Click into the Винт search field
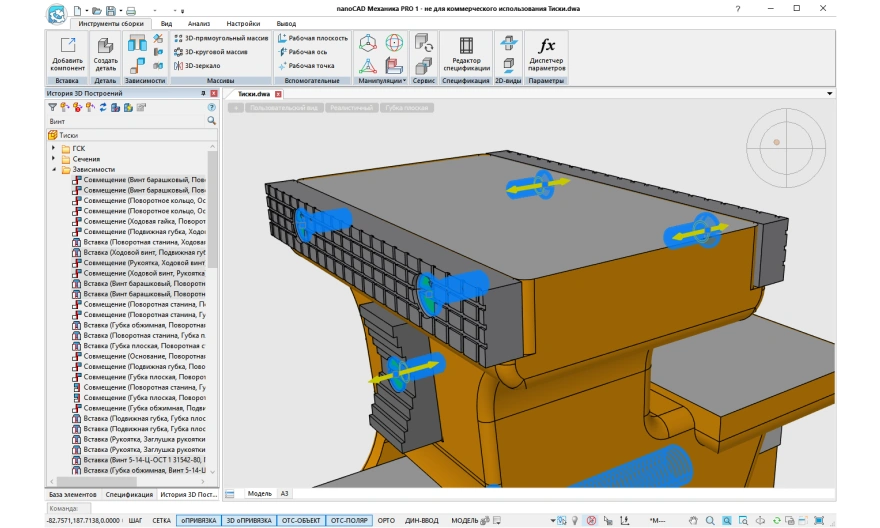The width and height of the screenshot is (880, 528). pyautogui.click(x=120, y=120)
